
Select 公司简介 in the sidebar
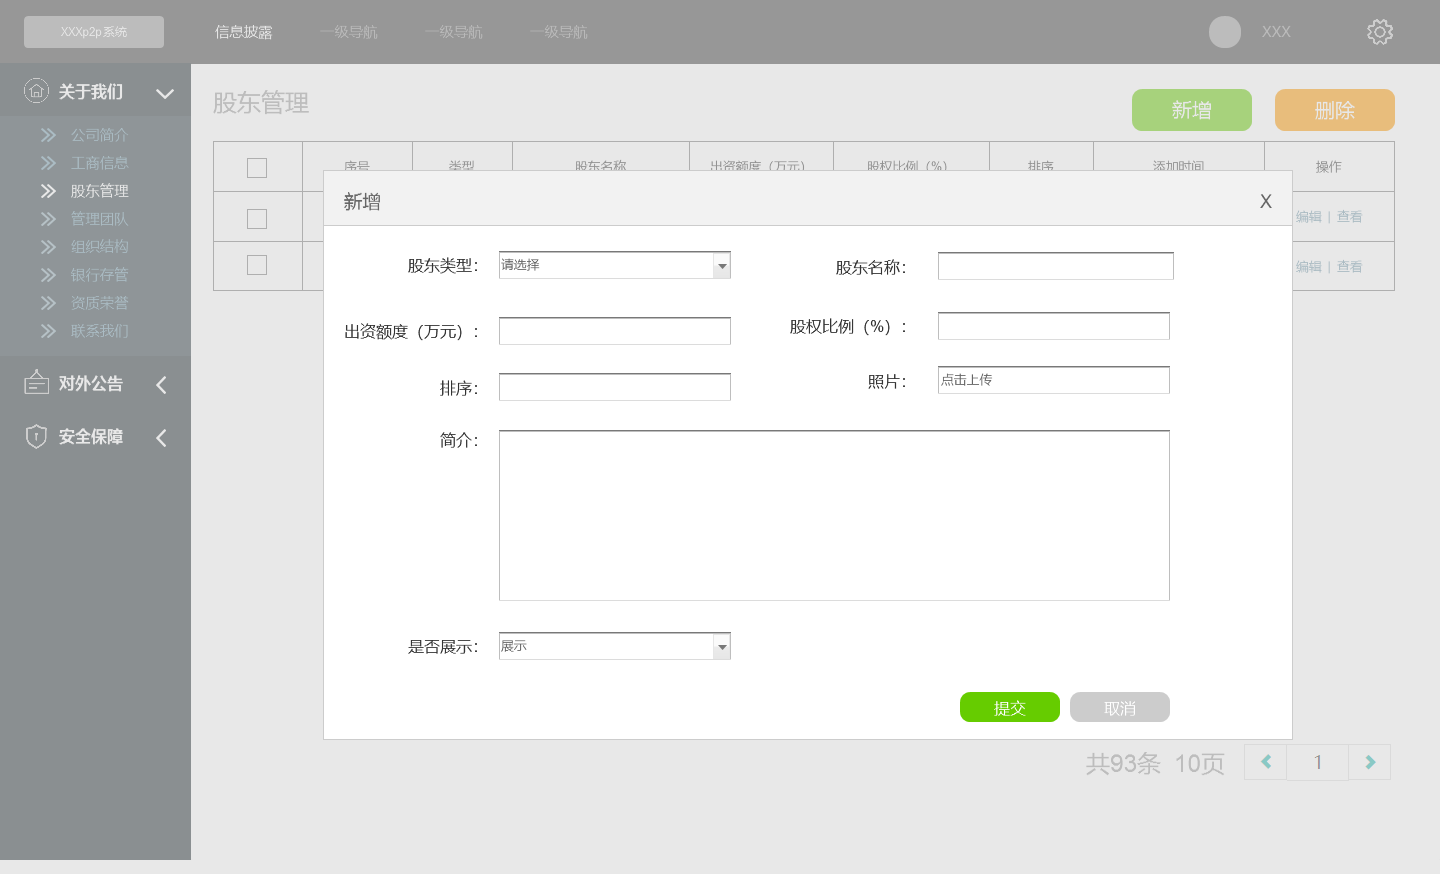[99, 135]
